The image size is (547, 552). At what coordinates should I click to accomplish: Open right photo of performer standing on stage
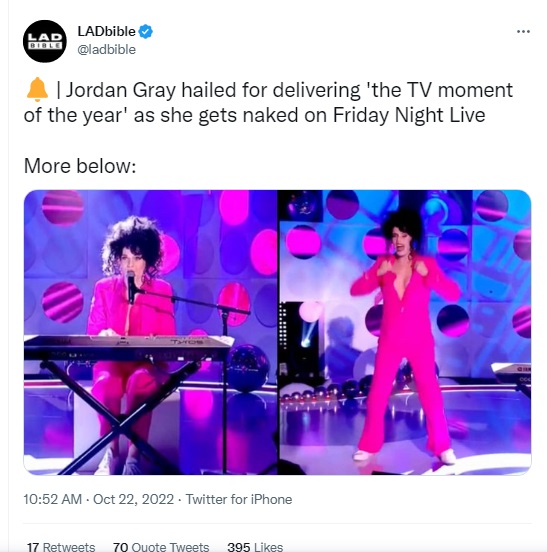click(405, 332)
